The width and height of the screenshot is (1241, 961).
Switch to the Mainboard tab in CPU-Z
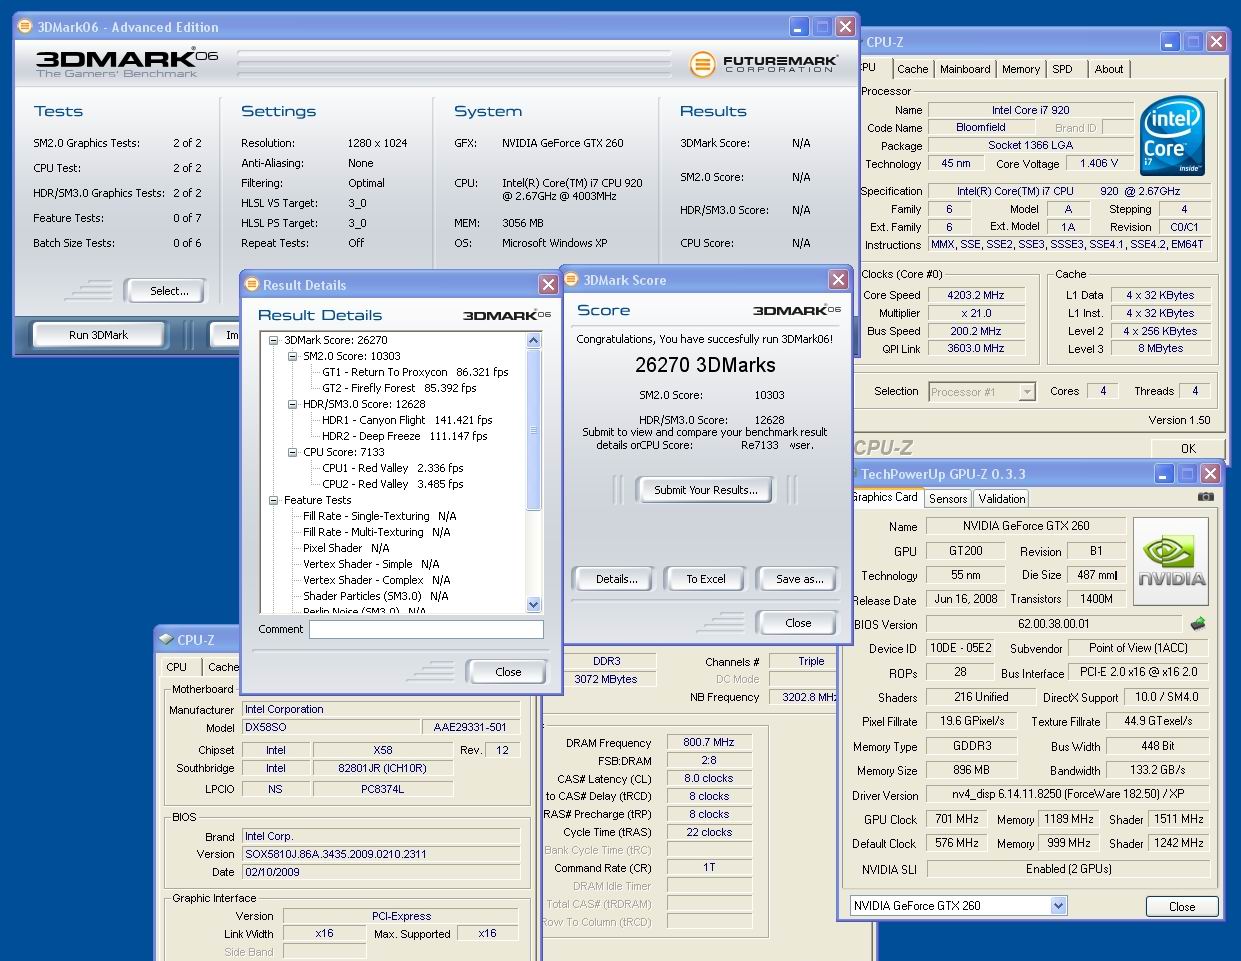(x=965, y=69)
